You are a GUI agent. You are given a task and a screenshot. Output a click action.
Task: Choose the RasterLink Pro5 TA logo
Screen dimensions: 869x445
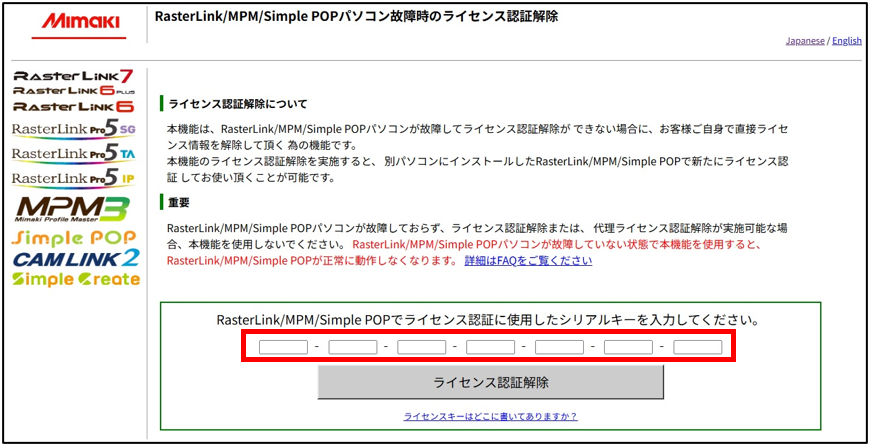[x=74, y=154]
